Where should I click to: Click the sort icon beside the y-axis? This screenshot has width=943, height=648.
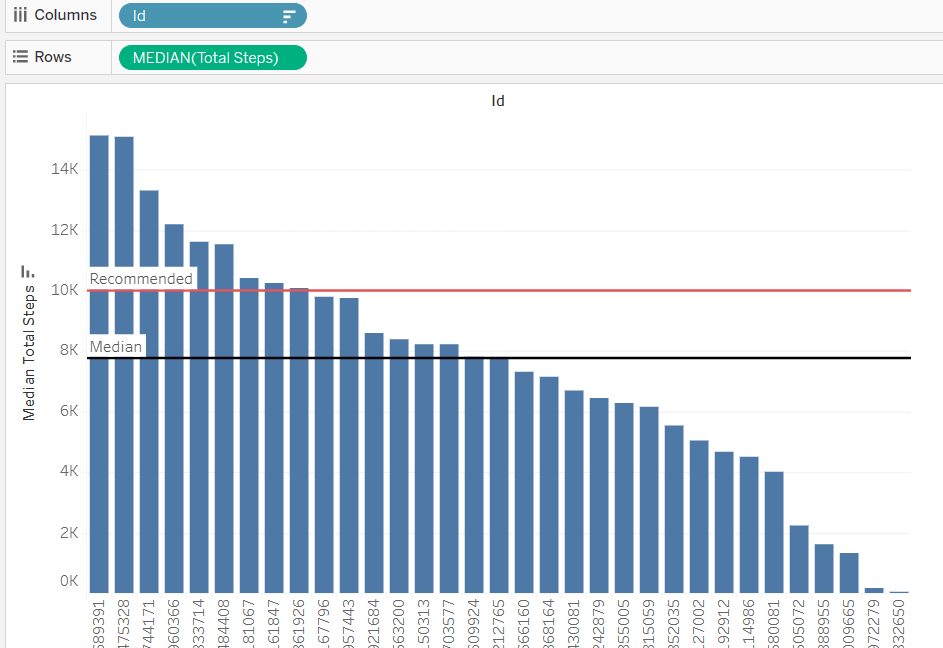click(x=28, y=270)
